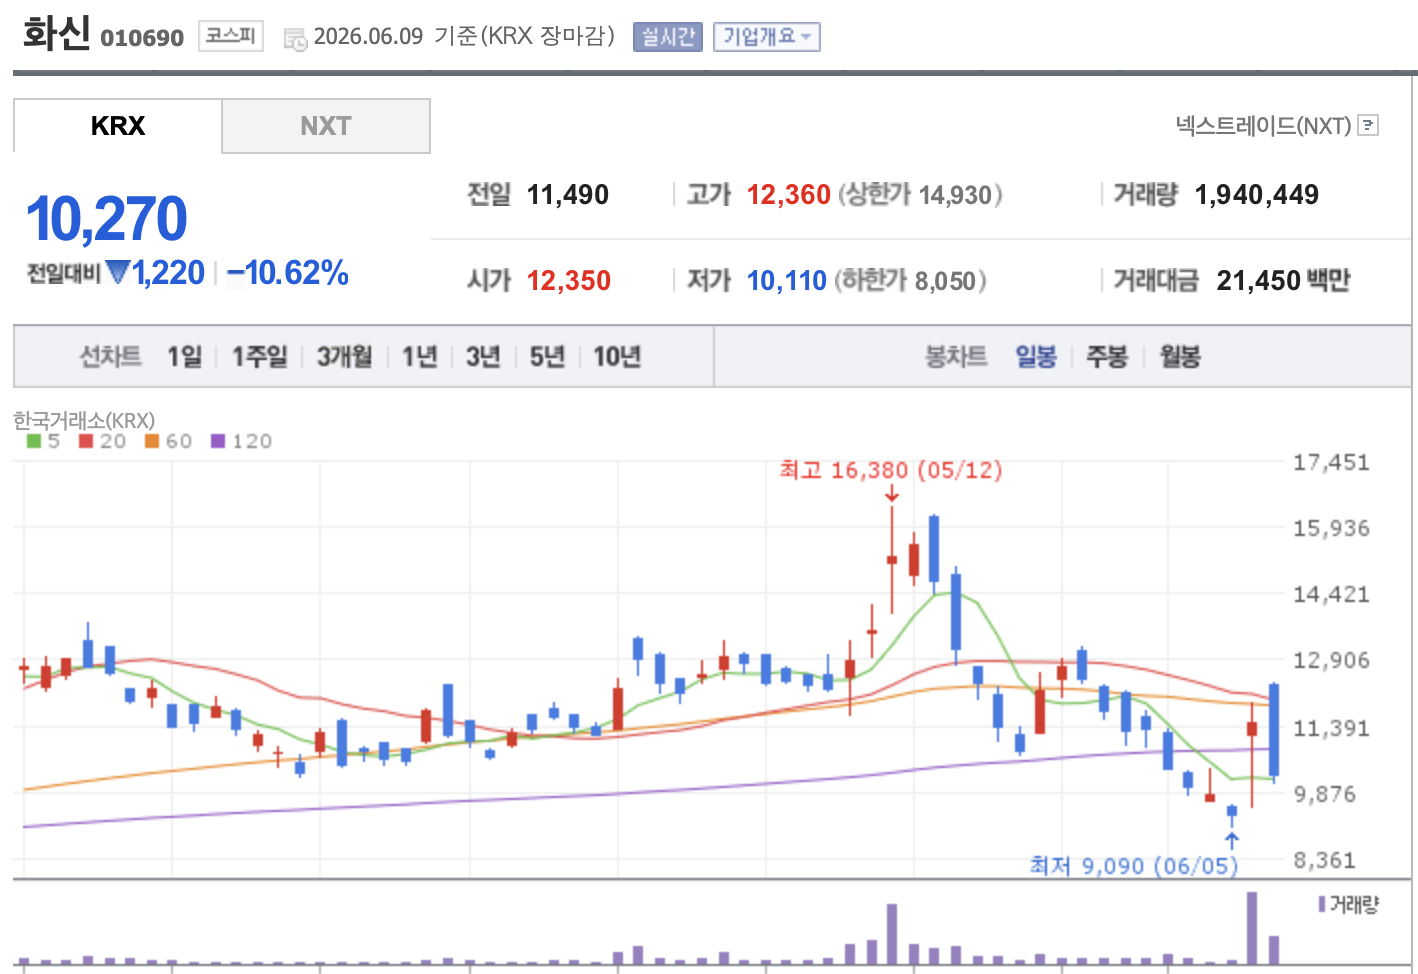Screen dimensions: 1418x974
Task: Click the 선차트 label
Action: coord(110,356)
